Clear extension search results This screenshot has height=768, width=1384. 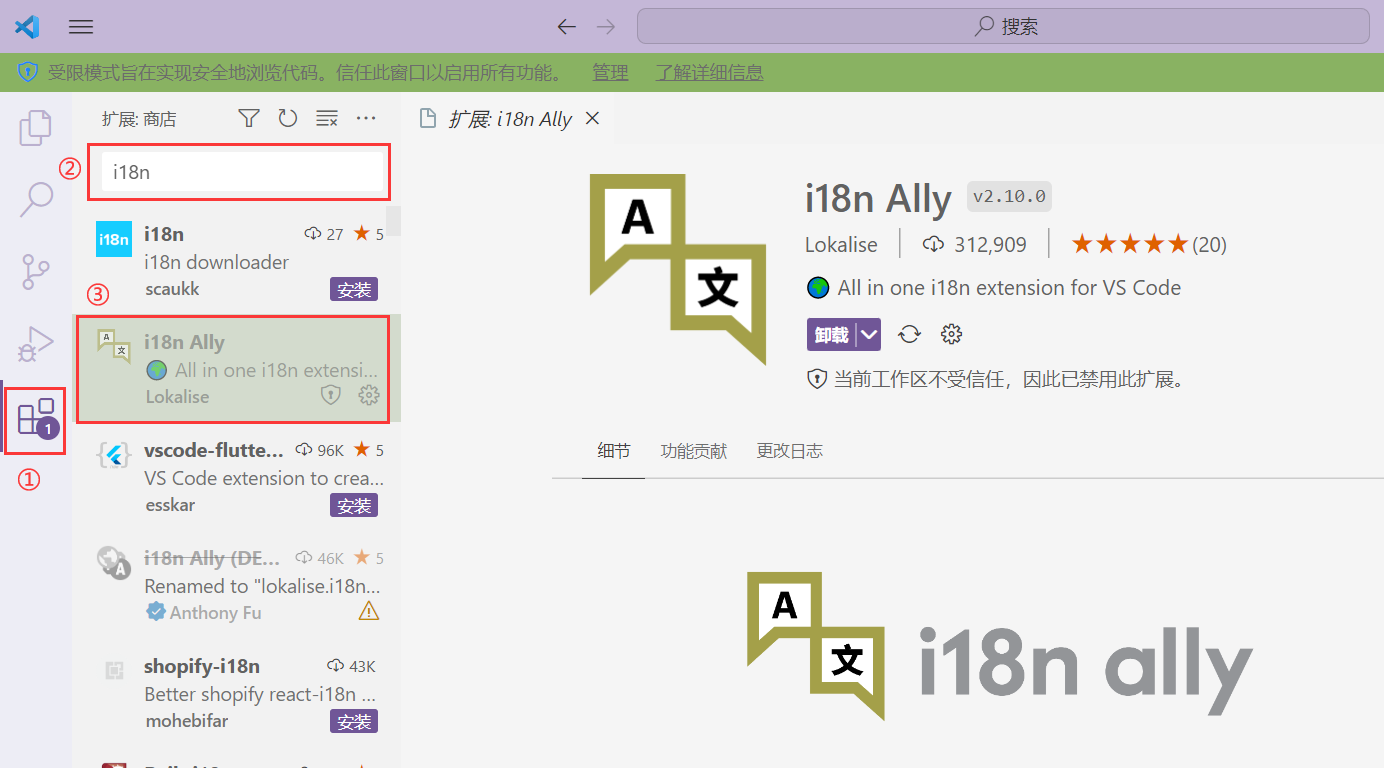coord(327,119)
